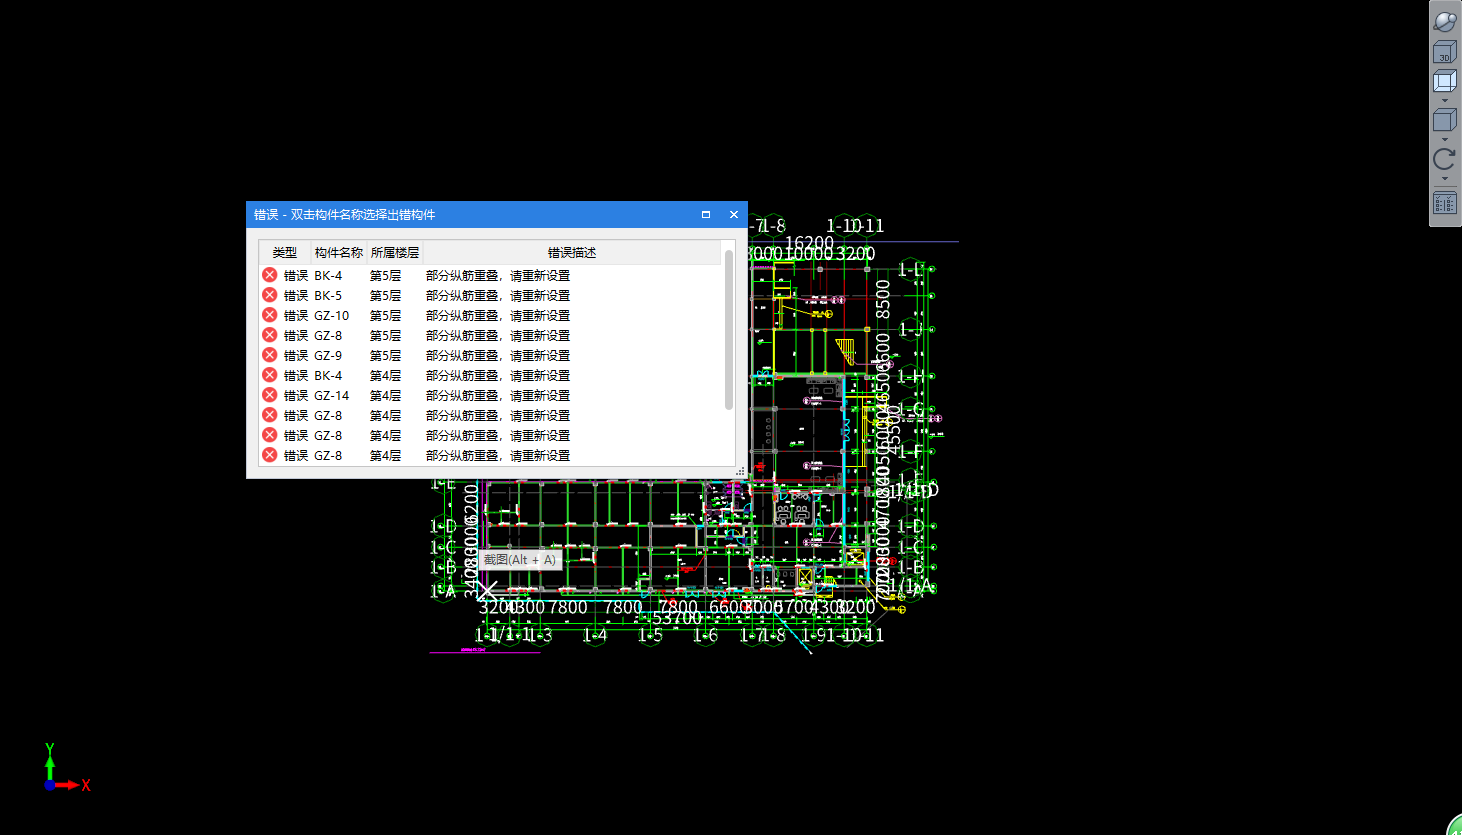
Task: Sort by the 构件名称 column header
Action: [338, 252]
